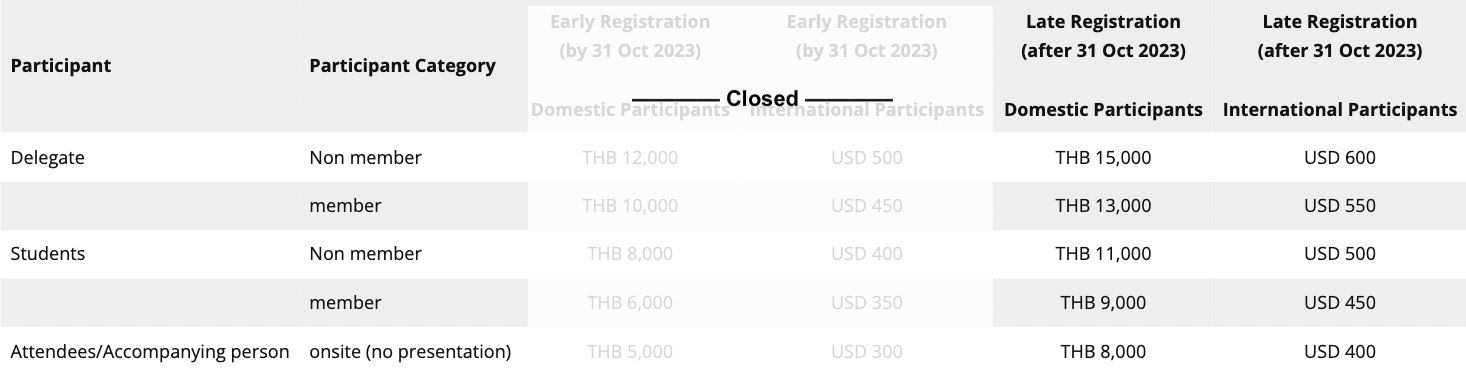Viewport: 1466px width, 375px height.
Task: Click the Students row label
Action: [47, 254]
